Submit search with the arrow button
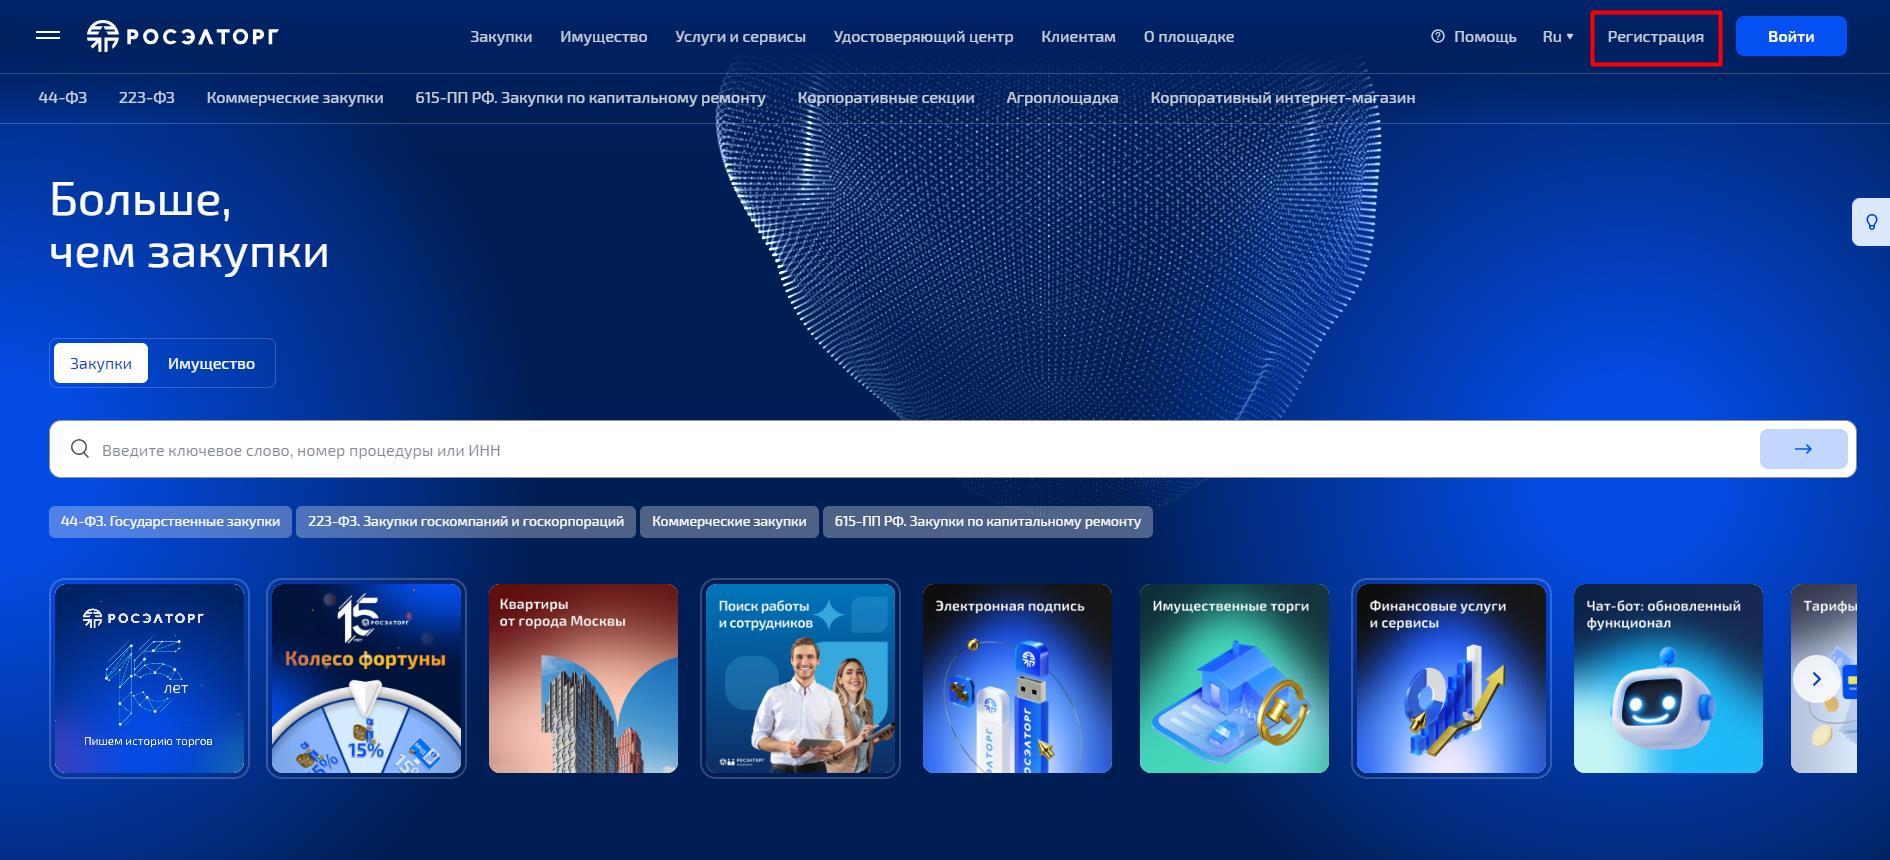This screenshot has width=1890, height=860. (x=1803, y=449)
